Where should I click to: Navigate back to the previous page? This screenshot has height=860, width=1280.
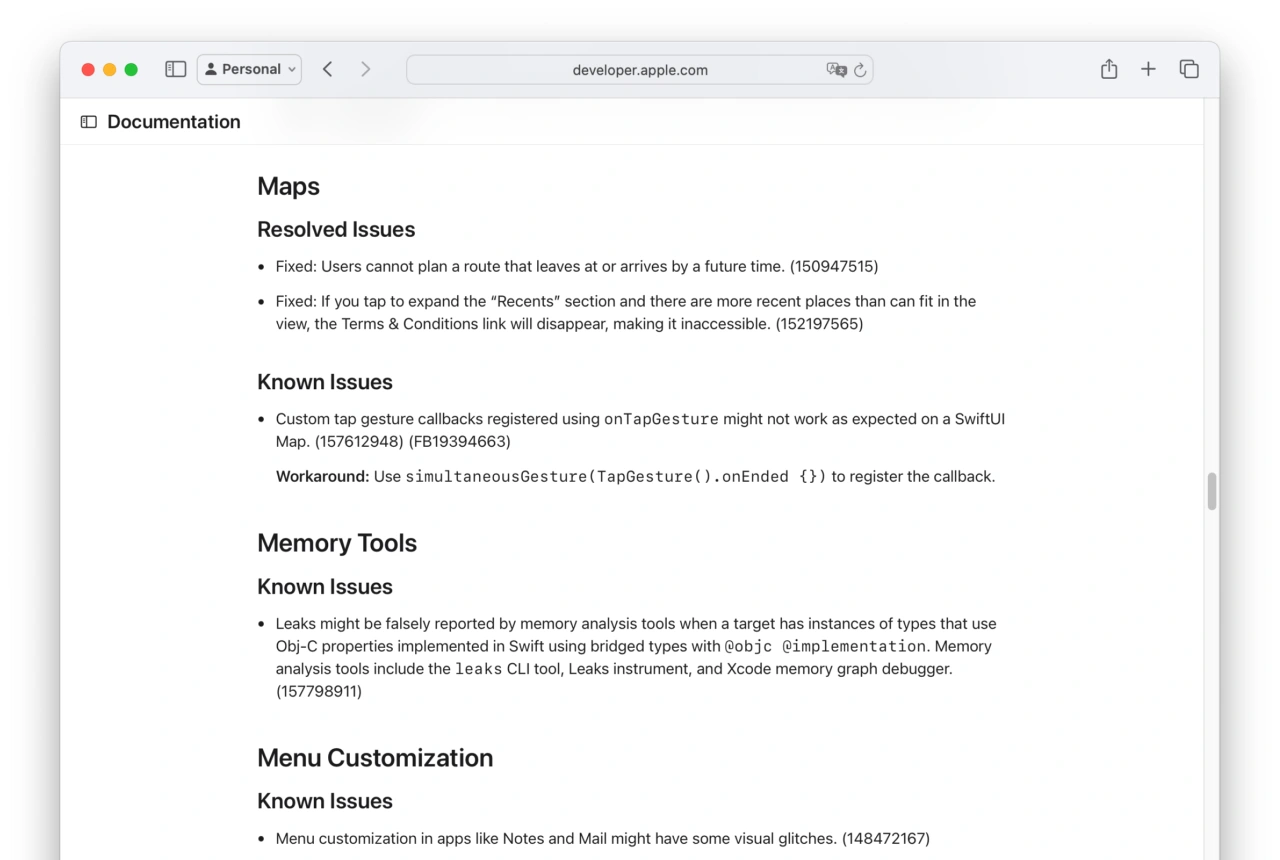coord(328,69)
